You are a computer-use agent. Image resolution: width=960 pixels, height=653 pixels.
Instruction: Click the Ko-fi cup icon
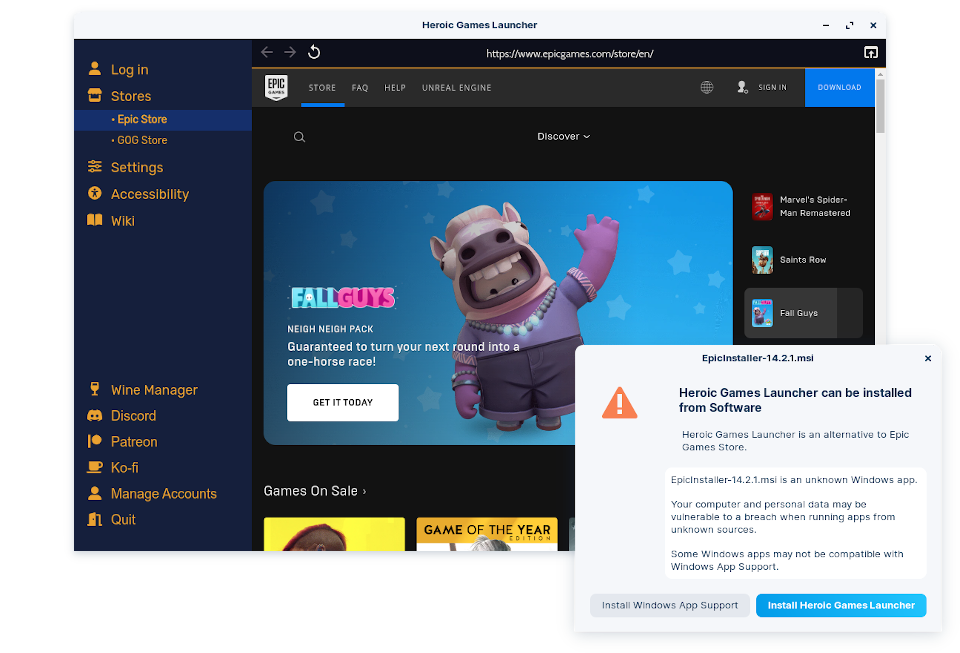(x=94, y=467)
